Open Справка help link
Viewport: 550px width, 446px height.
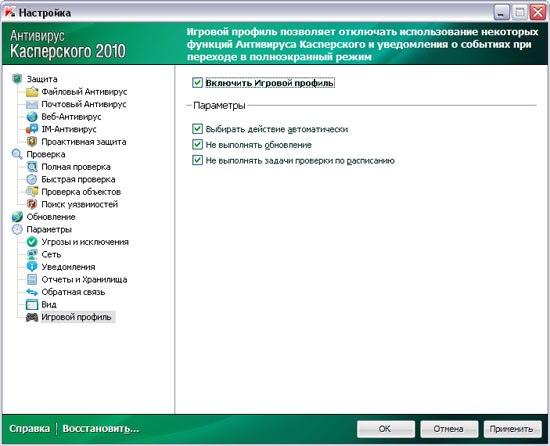click(x=29, y=429)
